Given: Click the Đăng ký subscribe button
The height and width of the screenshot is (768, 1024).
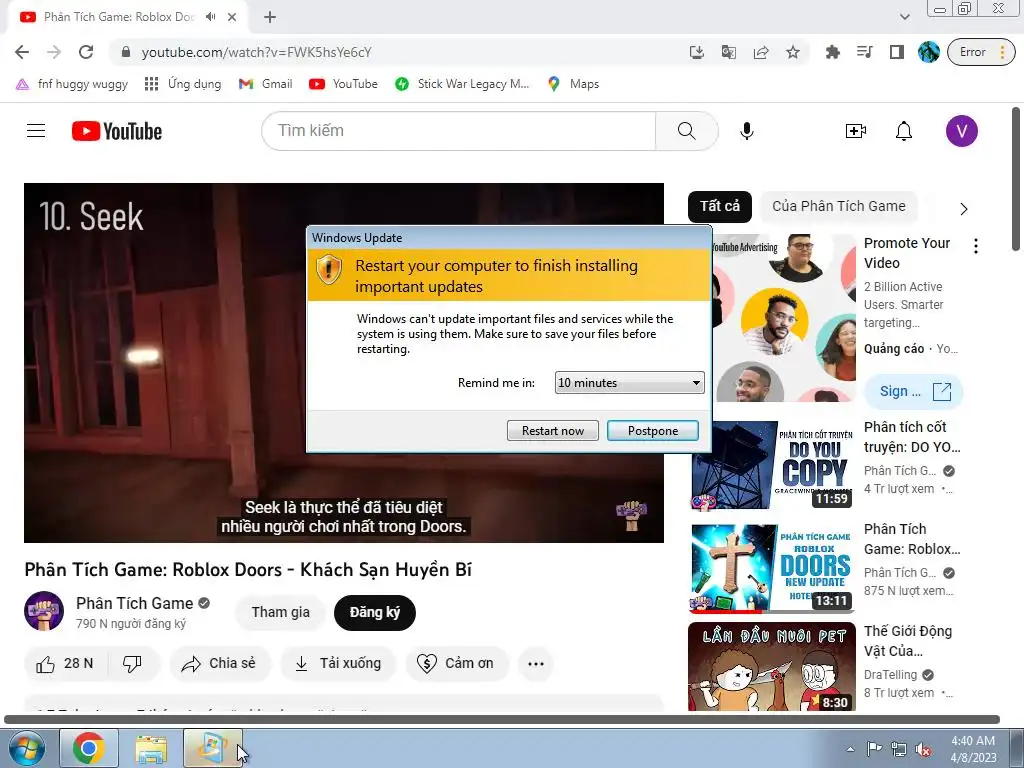Looking at the screenshot, I should [x=374, y=613].
